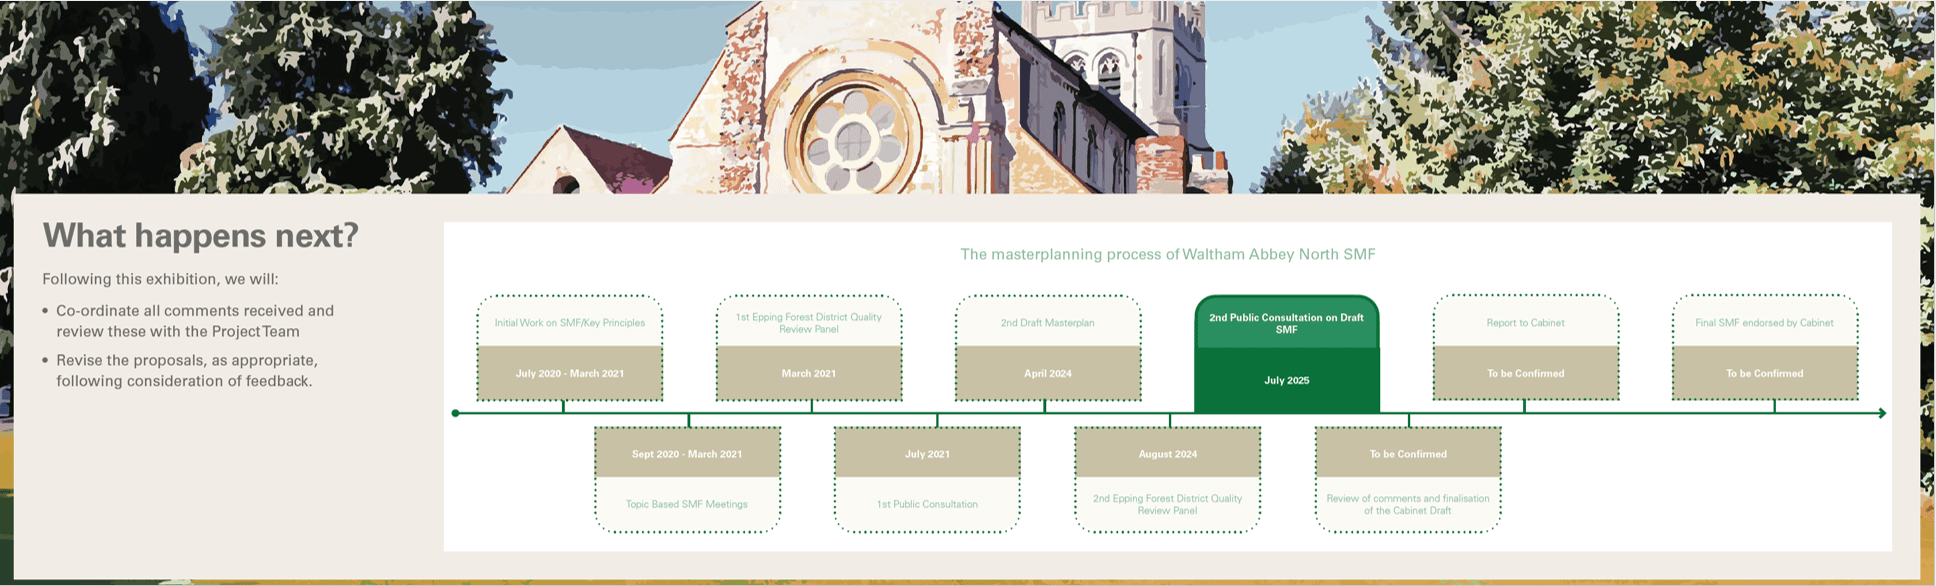The width and height of the screenshot is (1936, 586).
Task: Click the "July 2020 - March 2021" date bar
Action: coord(570,373)
